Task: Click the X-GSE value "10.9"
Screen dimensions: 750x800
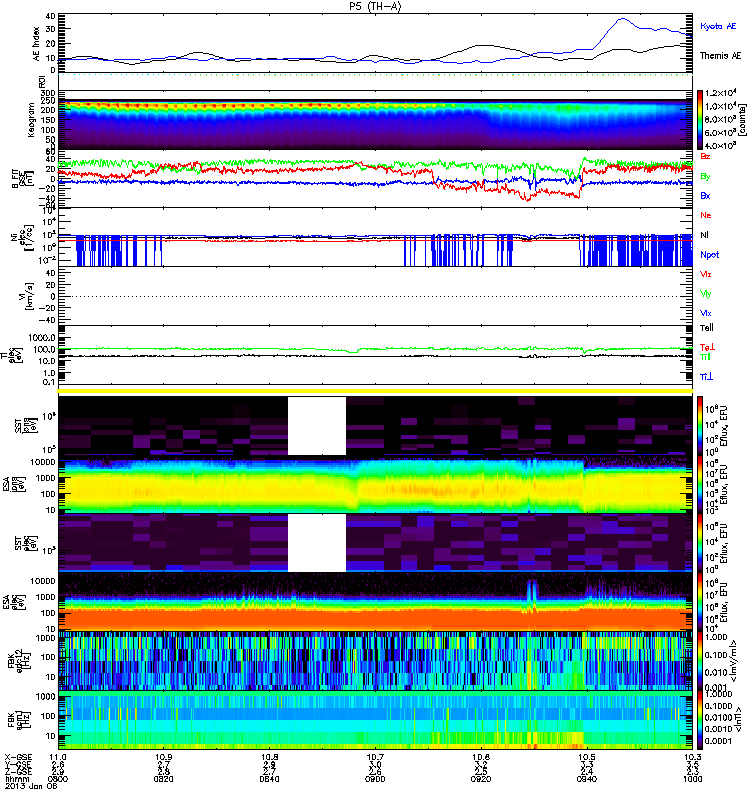Action: [x=163, y=757]
